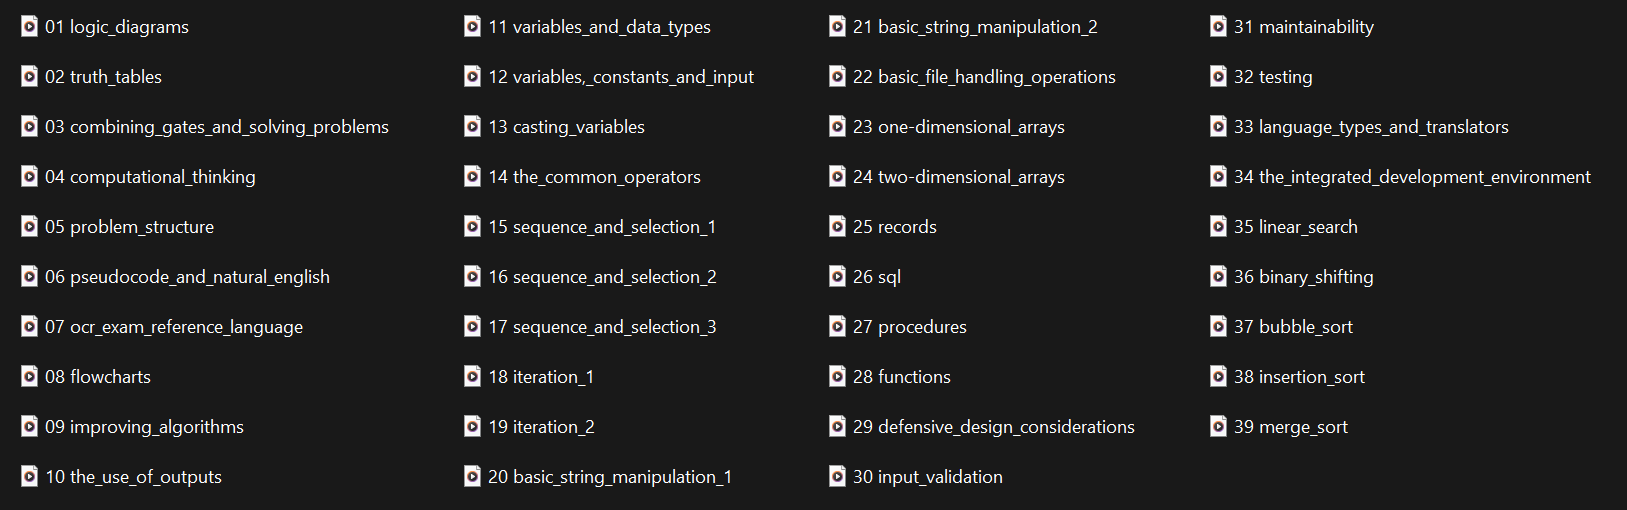Click the media icon beside 13 casting_variables

pos(472,126)
